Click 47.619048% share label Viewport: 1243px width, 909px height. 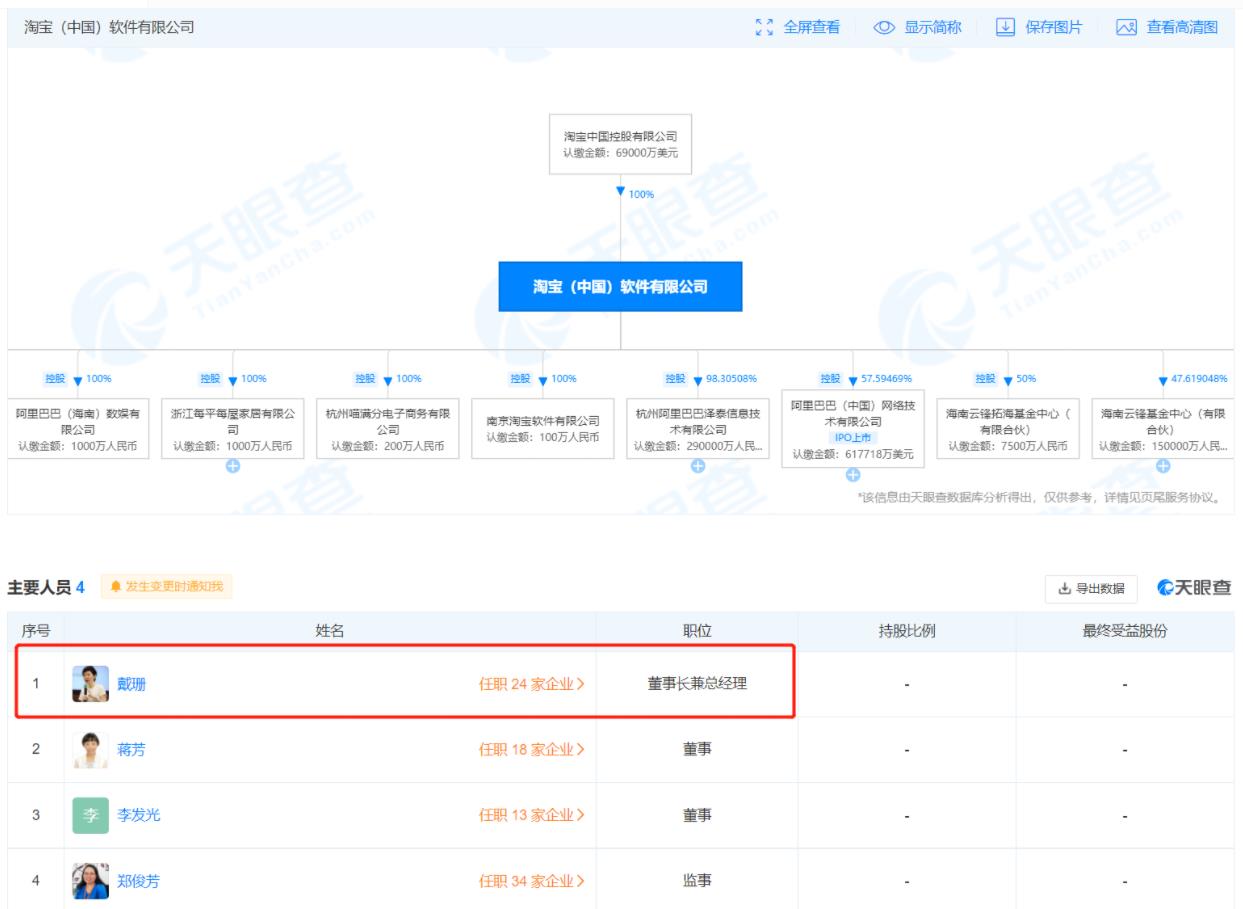[x=1201, y=379]
